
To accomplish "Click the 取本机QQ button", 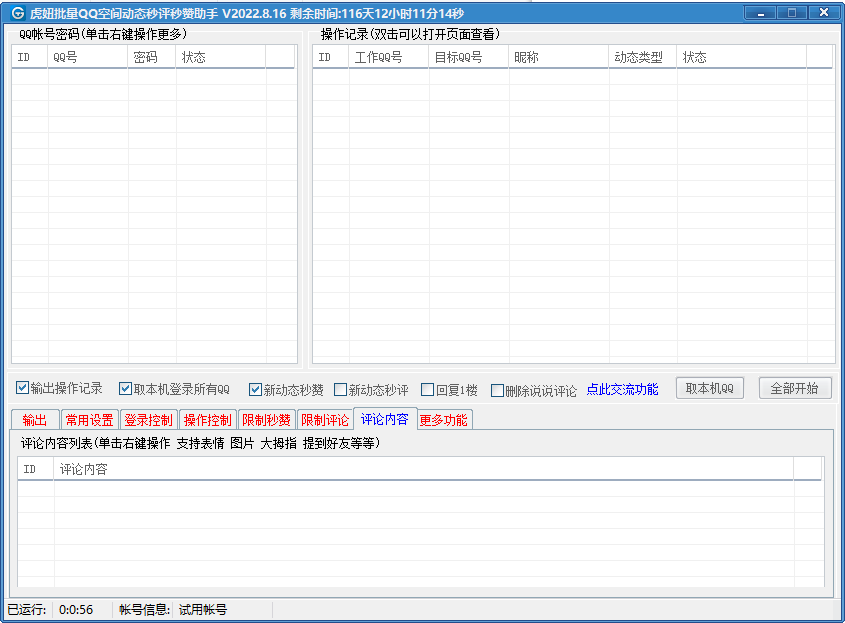I will tap(710, 389).
